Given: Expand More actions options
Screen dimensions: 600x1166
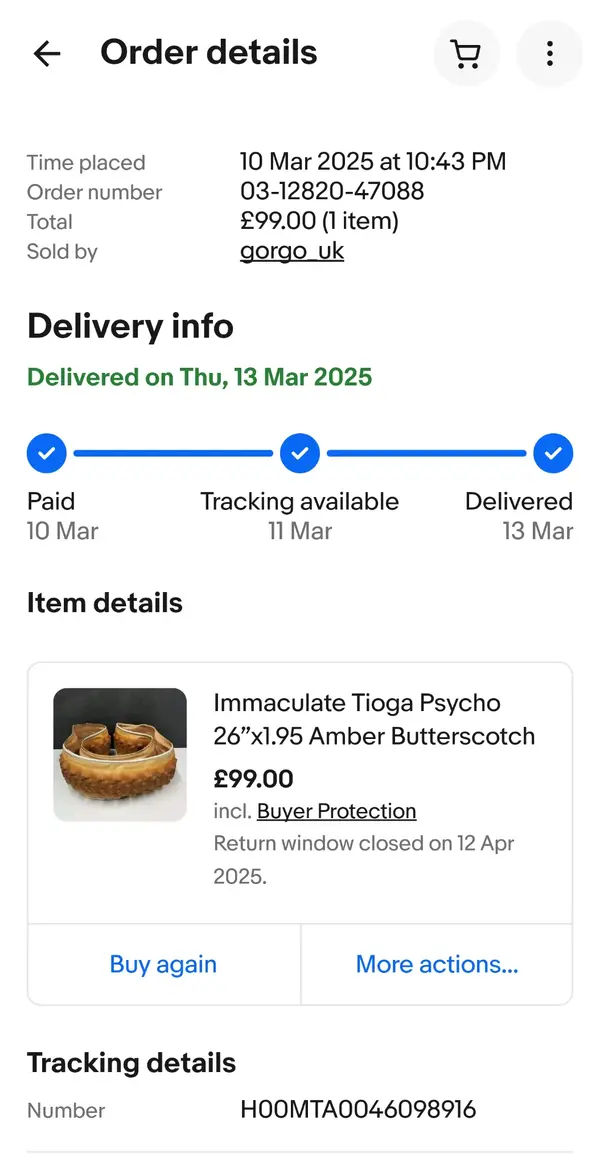Looking at the screenshot, I should click(x=437, y=964).
